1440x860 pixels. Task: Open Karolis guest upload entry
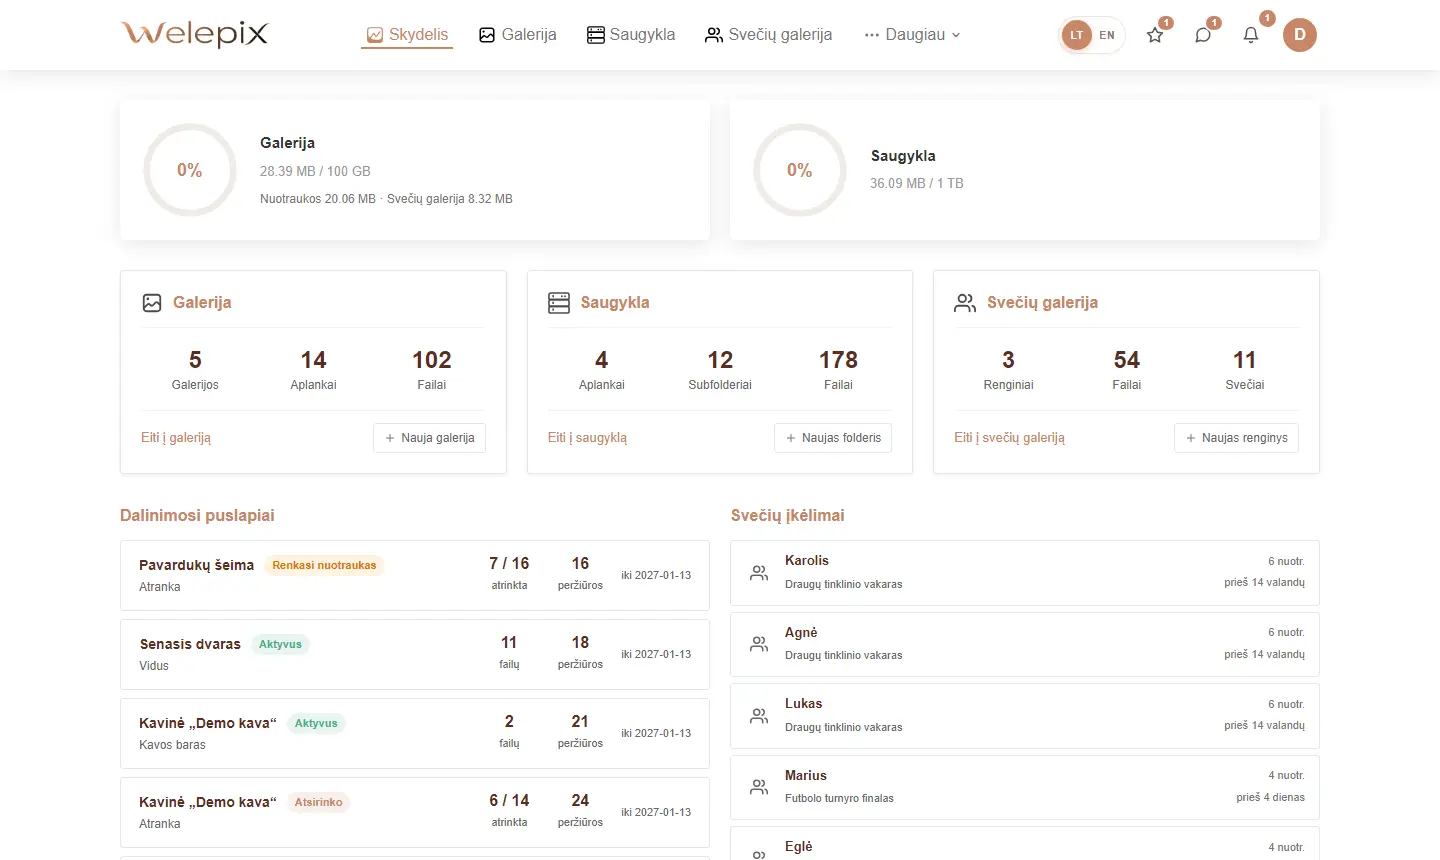pyautogui.click(x=1025, y=573)
